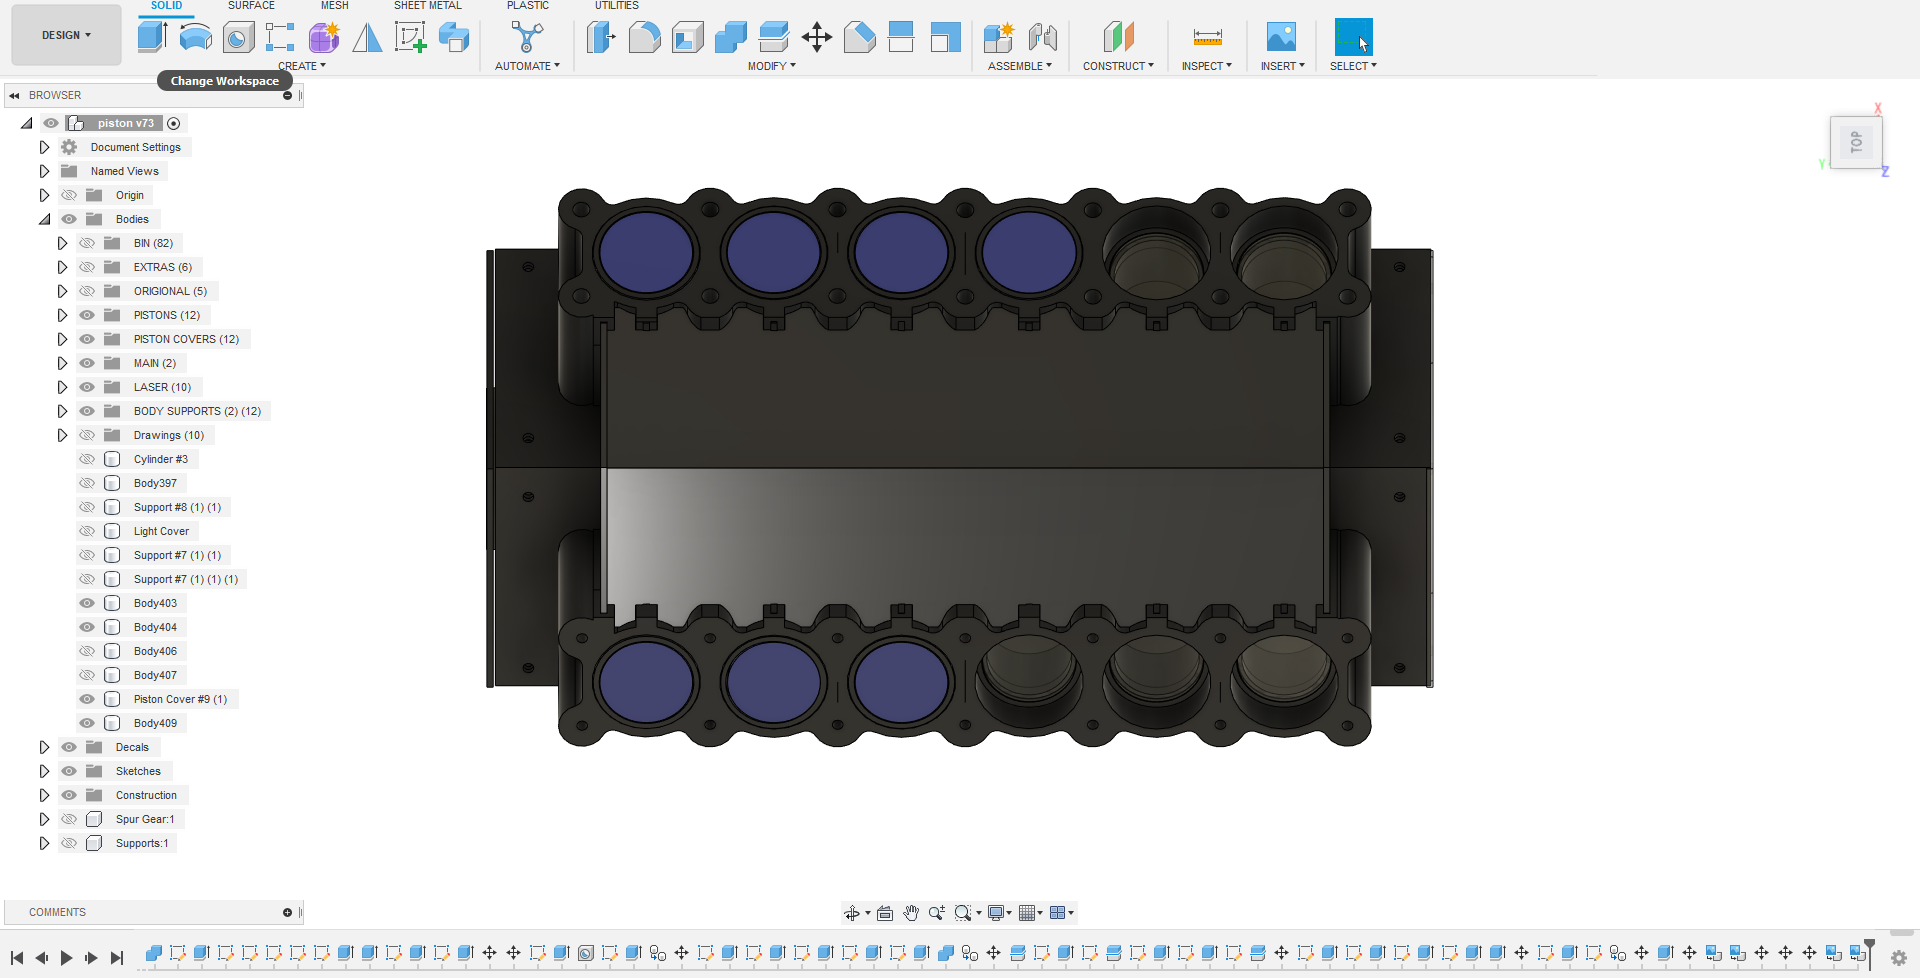Viewport: 1920px width, 978px height.
Task: Switch to the SHEET METAL tab
Action: 427,6
